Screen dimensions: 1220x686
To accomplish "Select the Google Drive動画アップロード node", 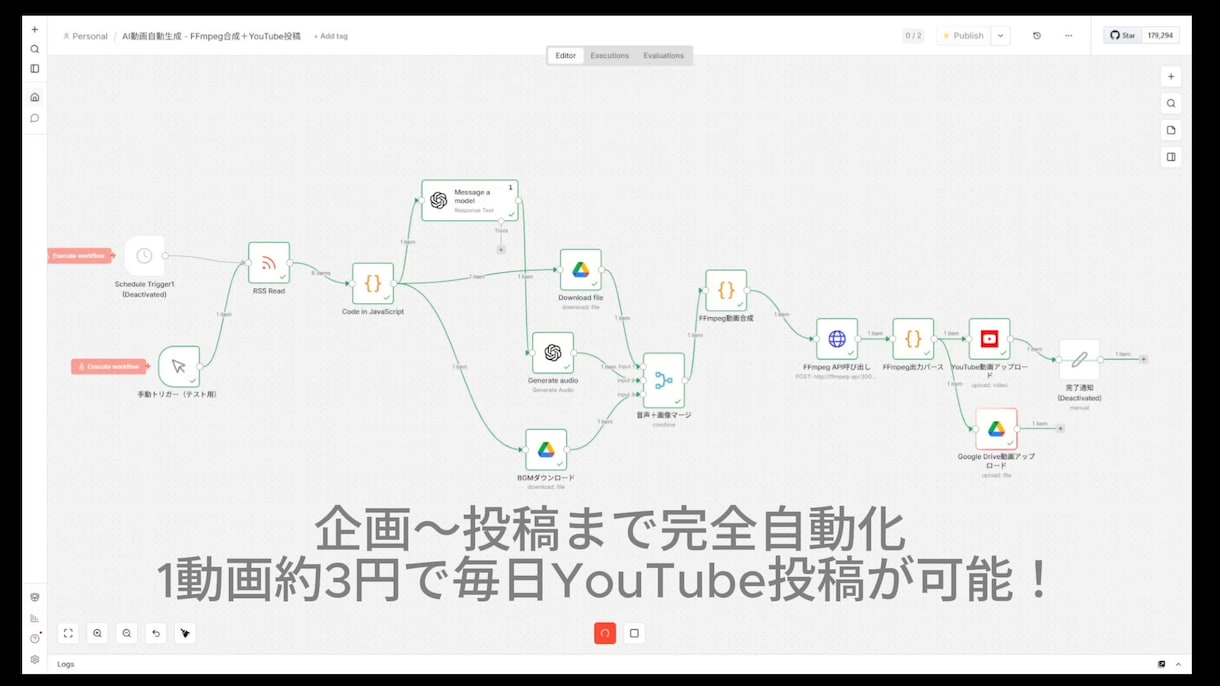I will [x=996, y=429].
